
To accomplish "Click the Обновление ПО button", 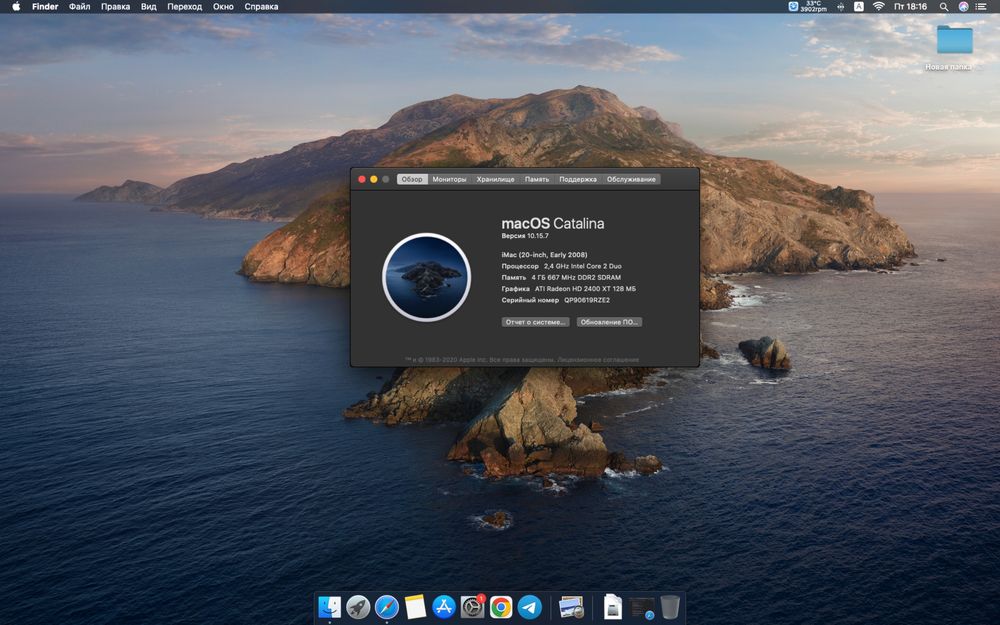I will [609, 322].
